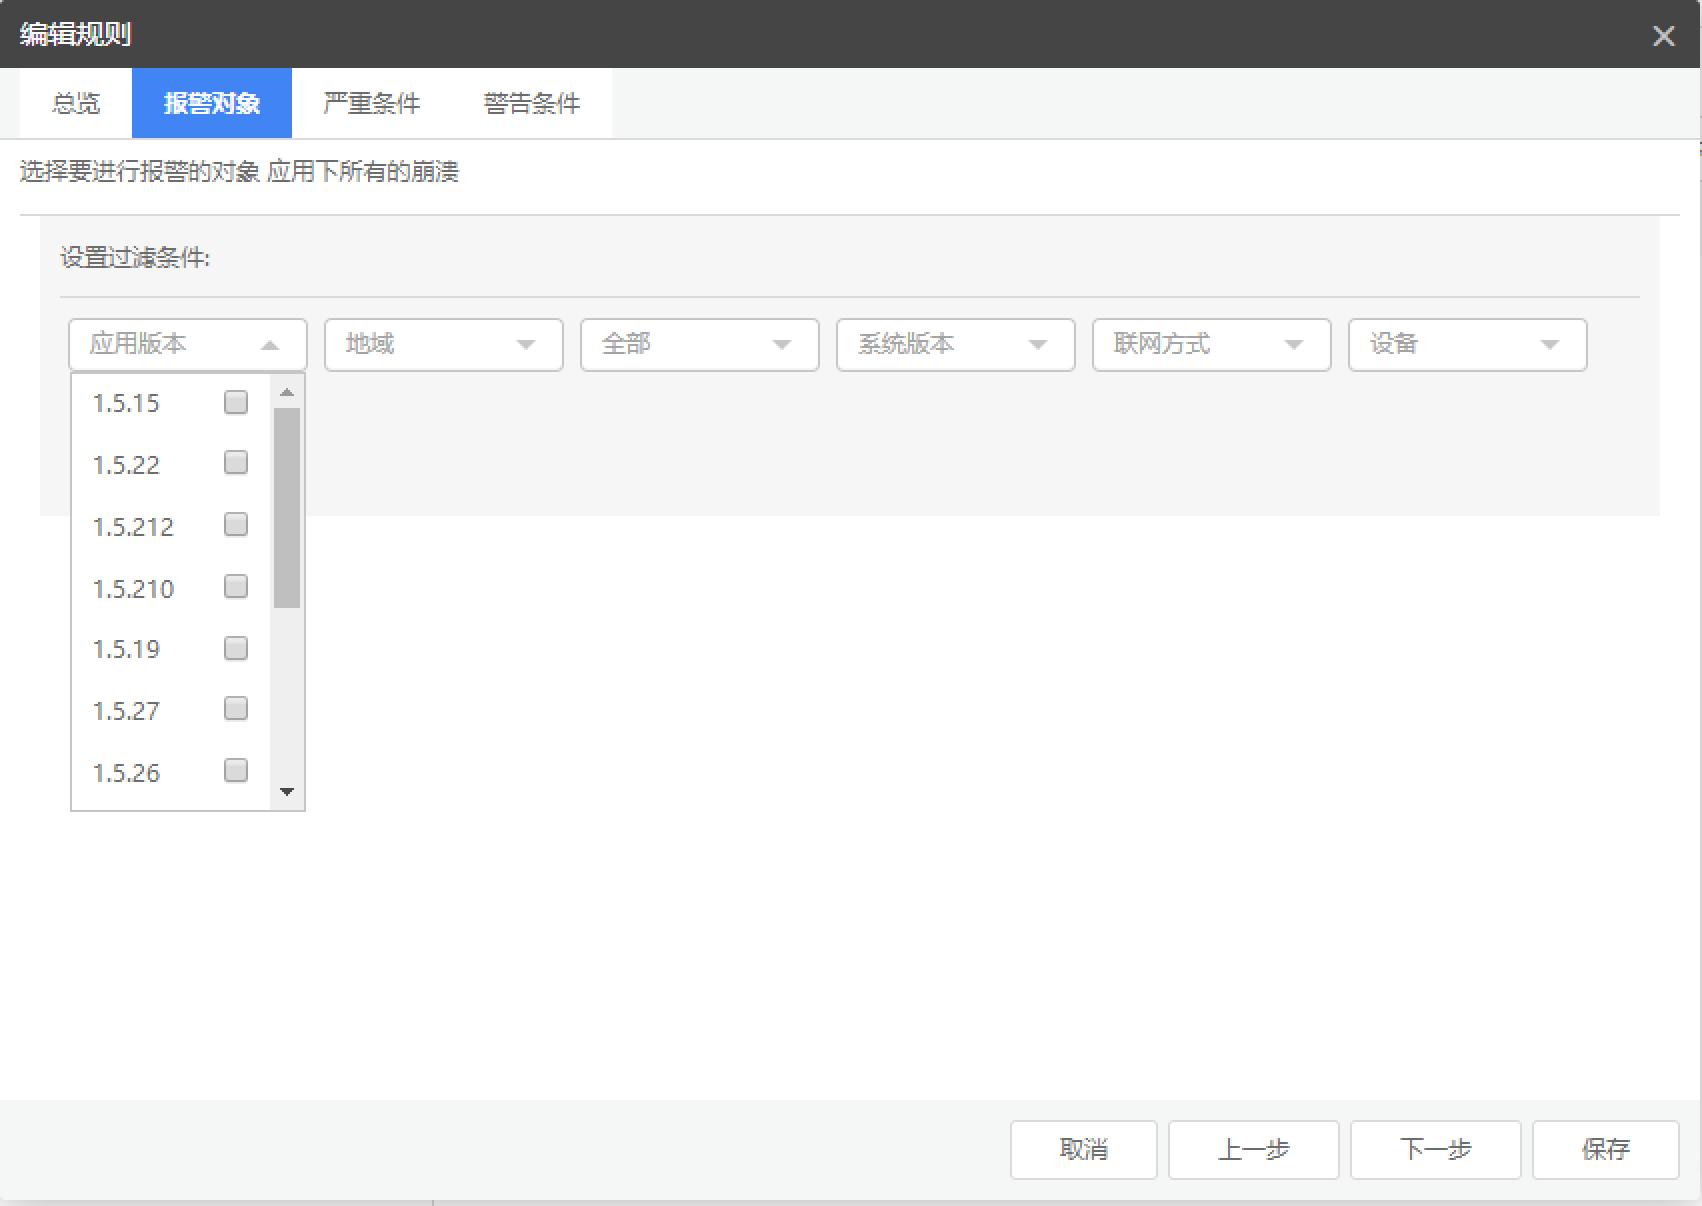1702x1206 pixels.
Task: Open the 设备 dropdown
Action: point(1468,345)
